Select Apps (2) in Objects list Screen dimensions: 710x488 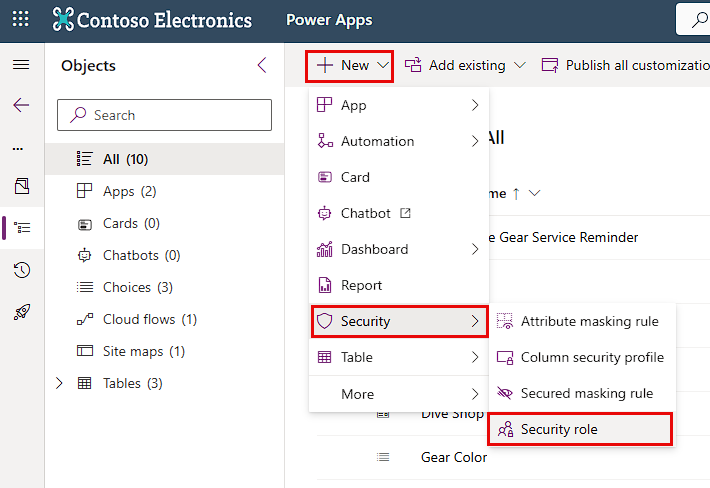130,191
